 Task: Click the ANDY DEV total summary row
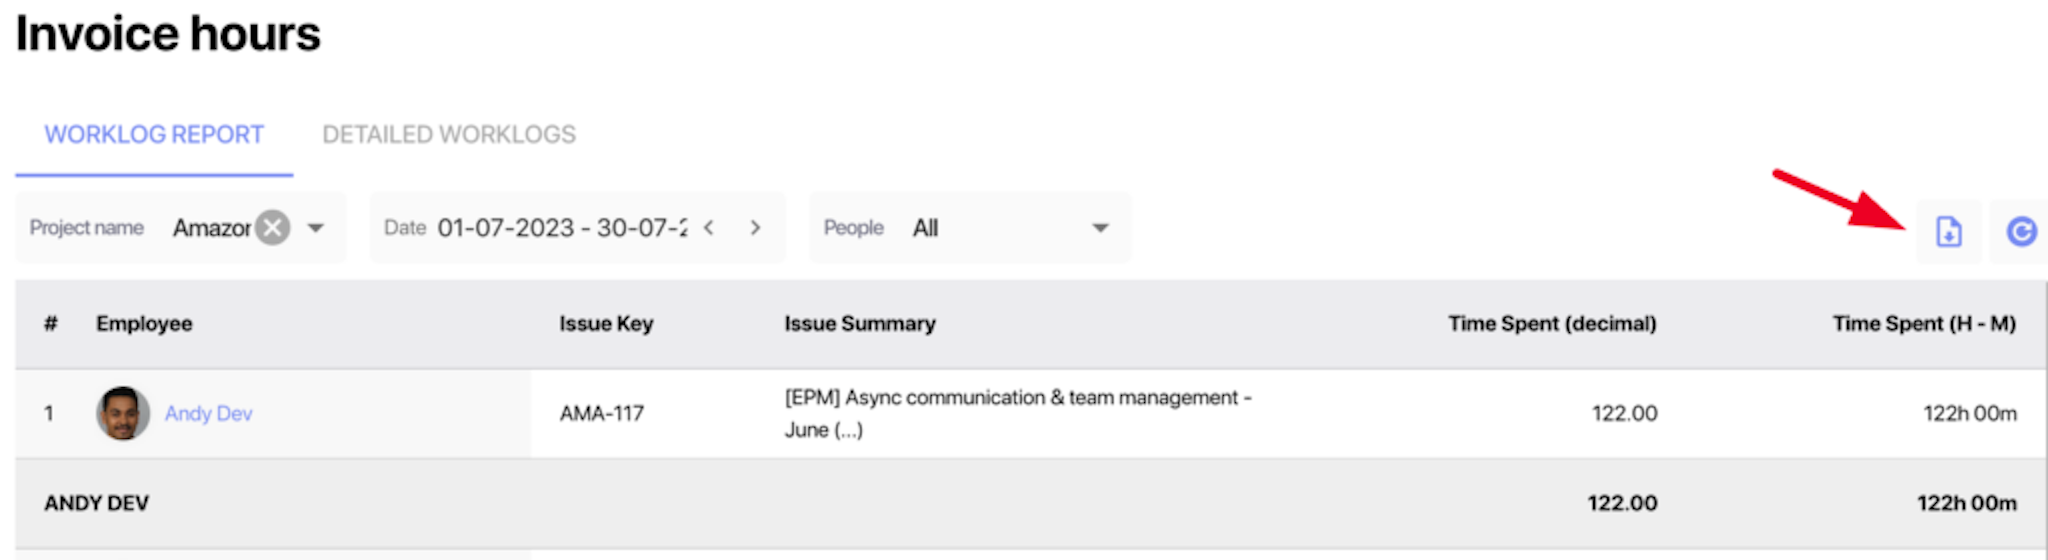pos(1031,503)
